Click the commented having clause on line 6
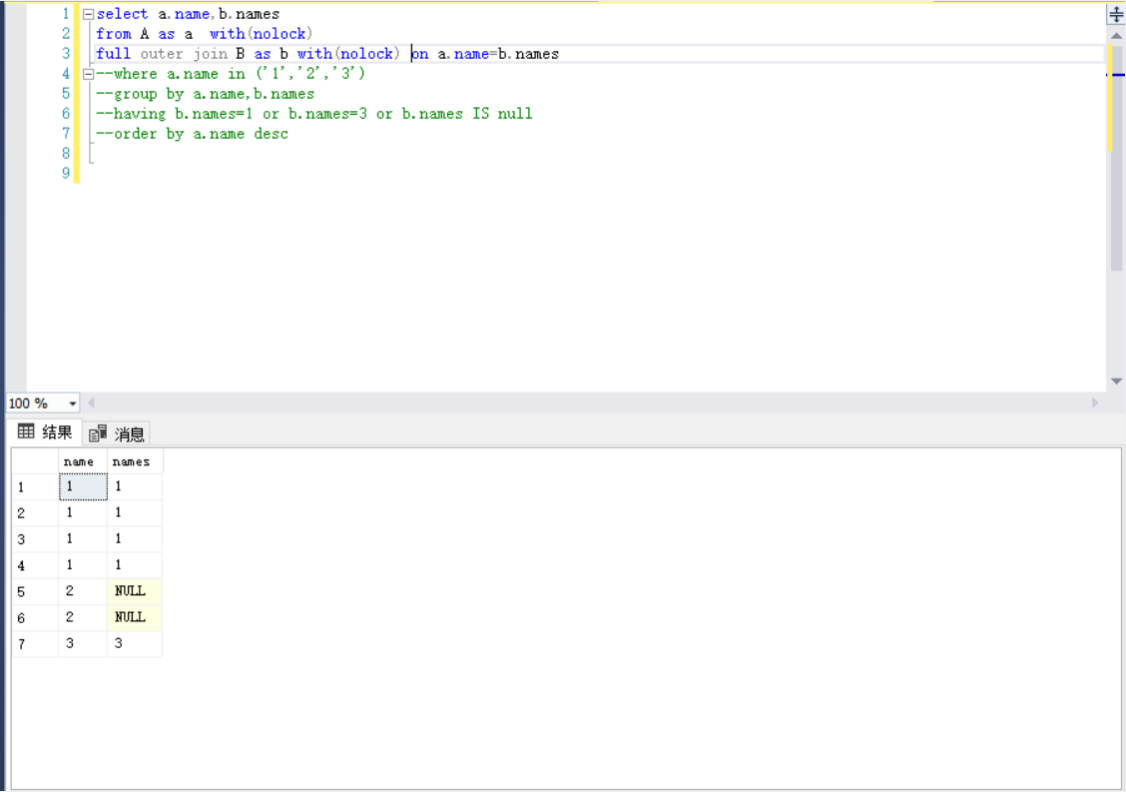 [x=315, y=113]
